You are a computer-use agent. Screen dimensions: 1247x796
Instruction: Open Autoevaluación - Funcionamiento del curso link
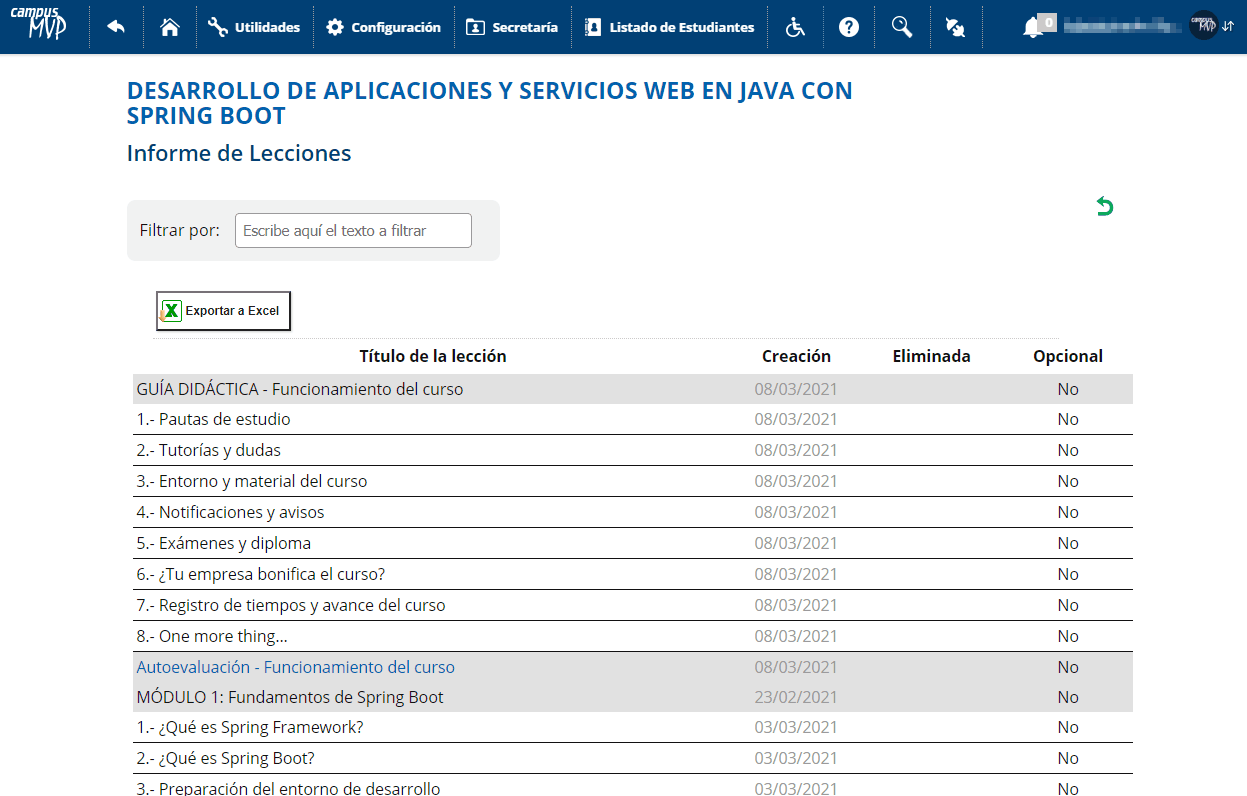point(296,667)
